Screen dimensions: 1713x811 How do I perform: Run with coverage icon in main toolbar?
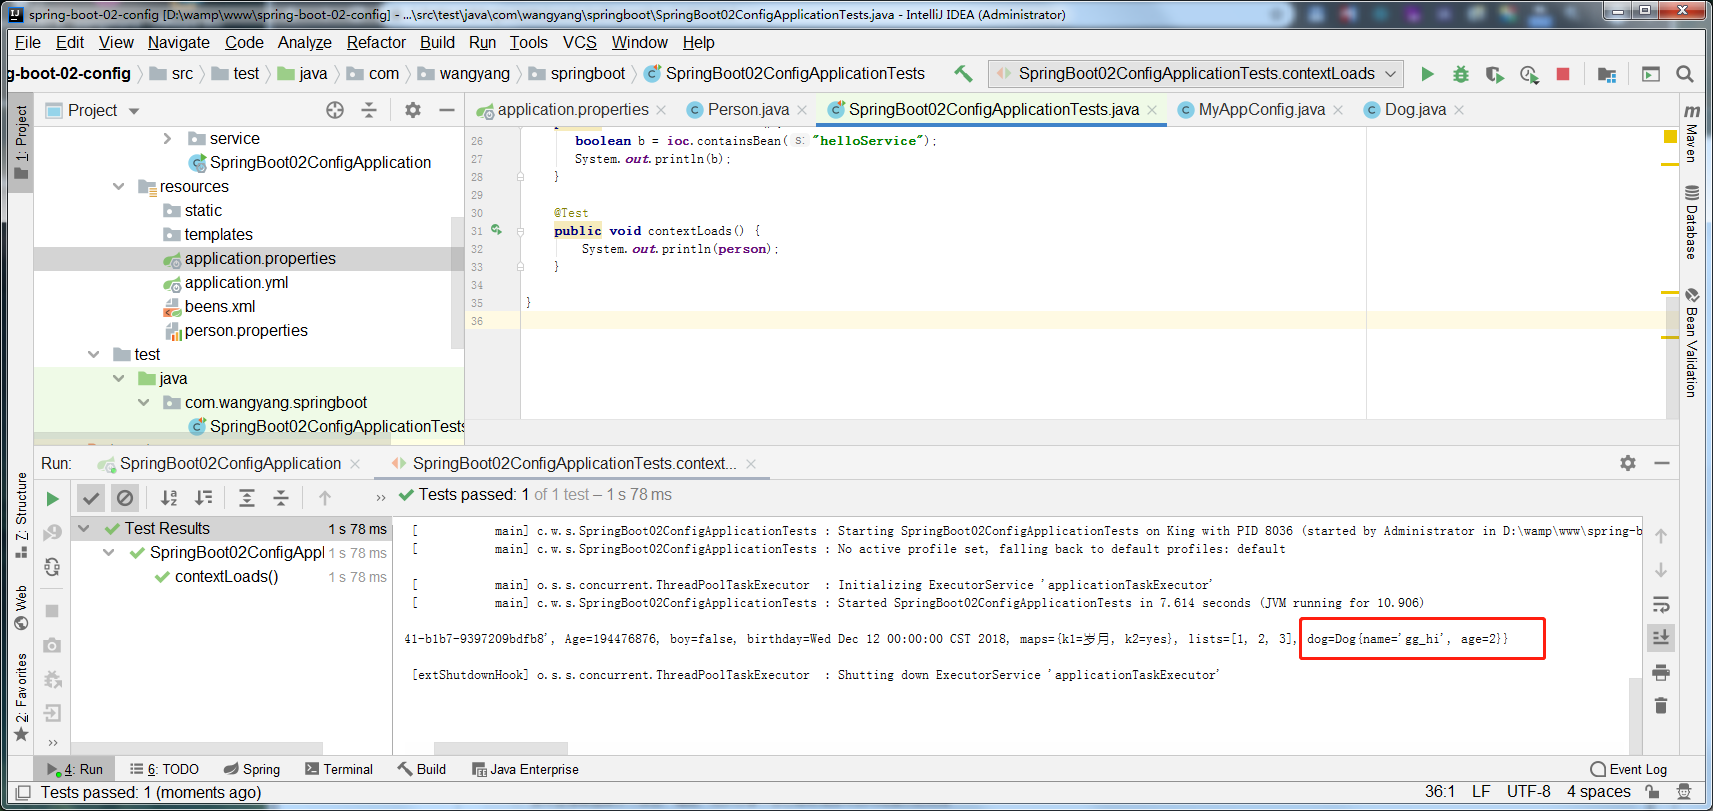1495,74
